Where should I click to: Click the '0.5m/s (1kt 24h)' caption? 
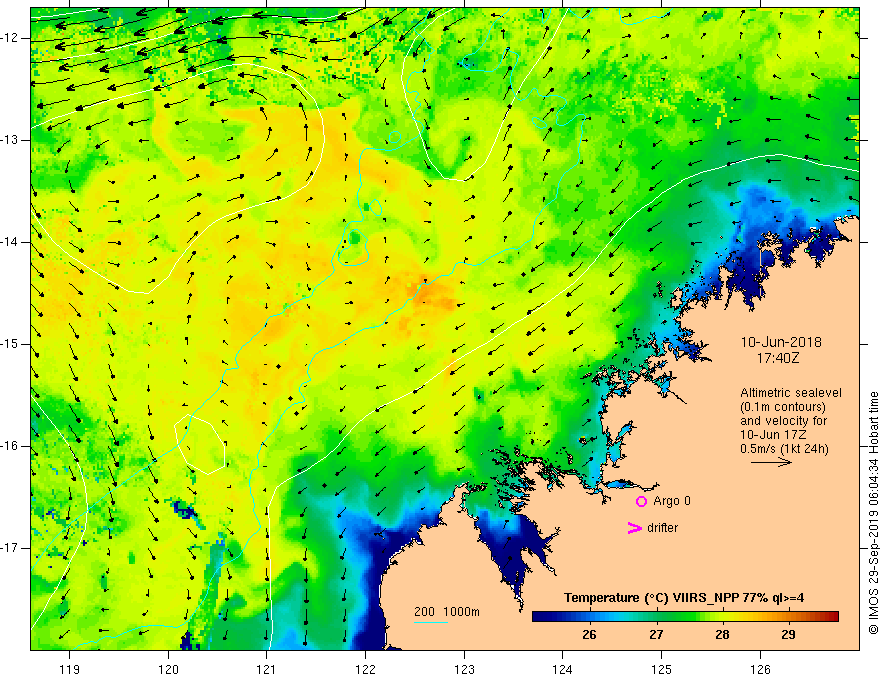point(784,449)
